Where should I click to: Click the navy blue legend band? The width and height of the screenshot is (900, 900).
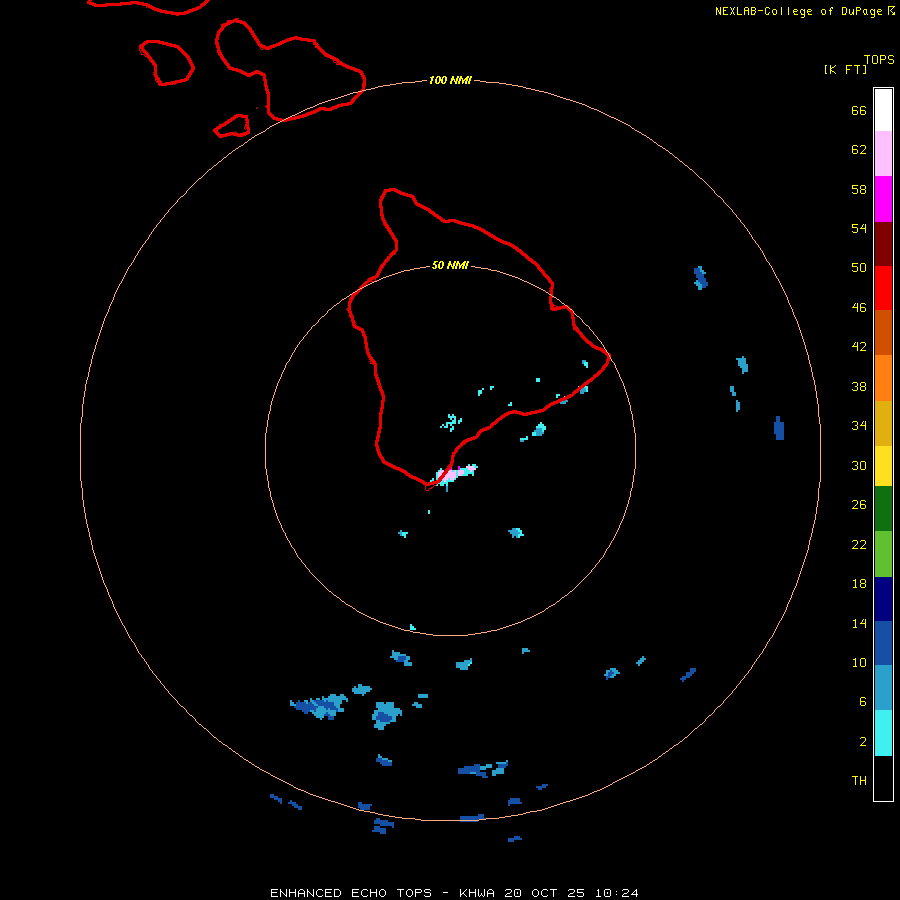[x=883, y=599]
